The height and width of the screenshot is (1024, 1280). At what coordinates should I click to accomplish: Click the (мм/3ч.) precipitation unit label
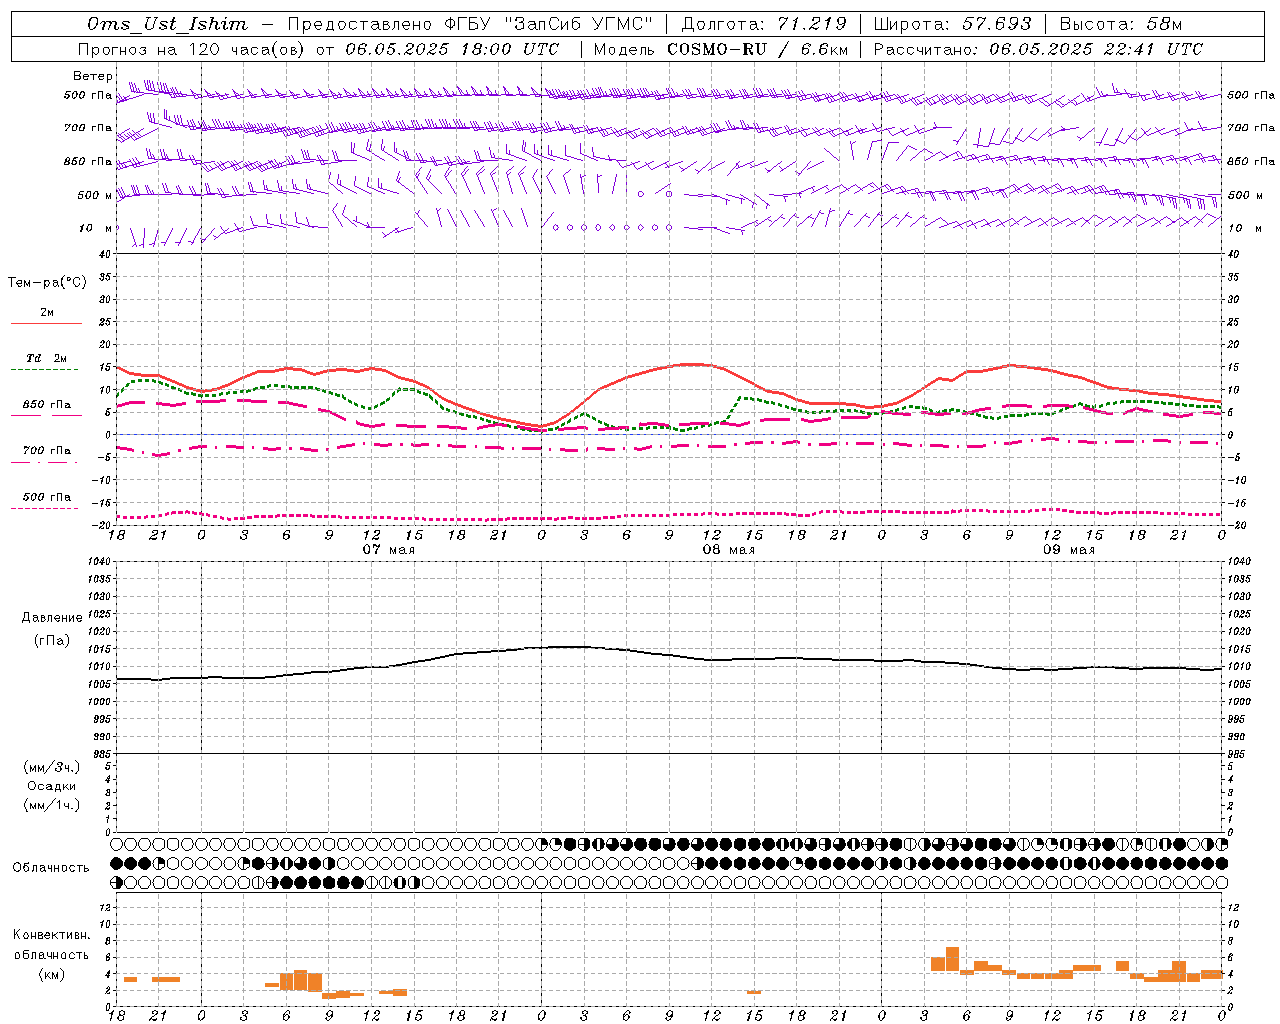coord(52,767)
